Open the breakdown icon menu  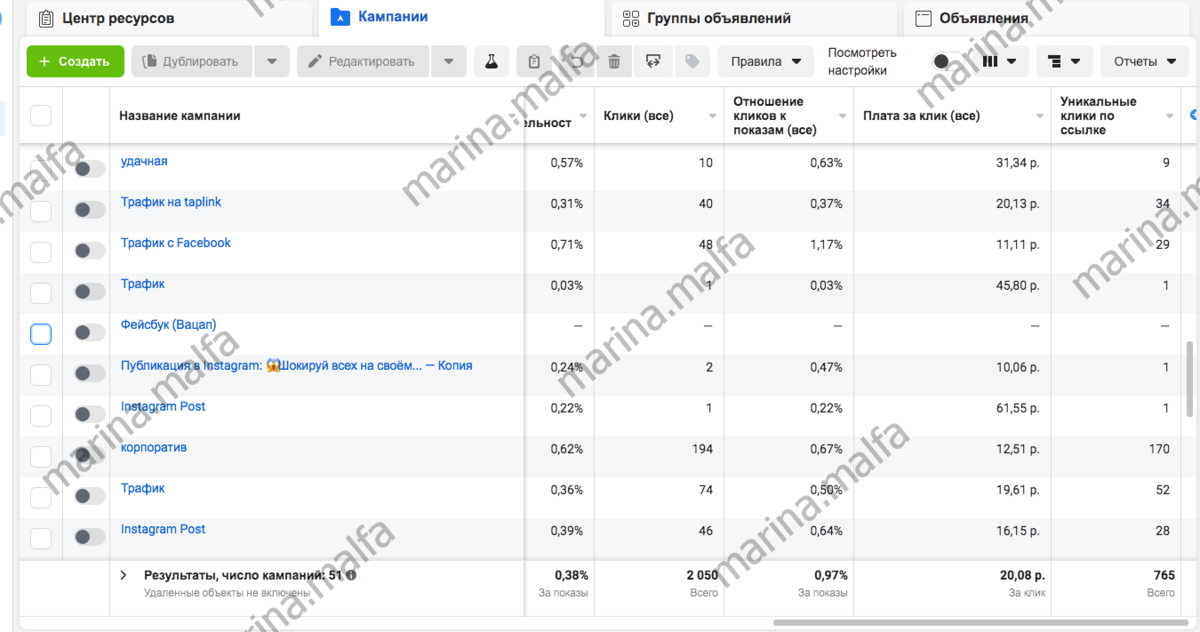(1064, 61)
